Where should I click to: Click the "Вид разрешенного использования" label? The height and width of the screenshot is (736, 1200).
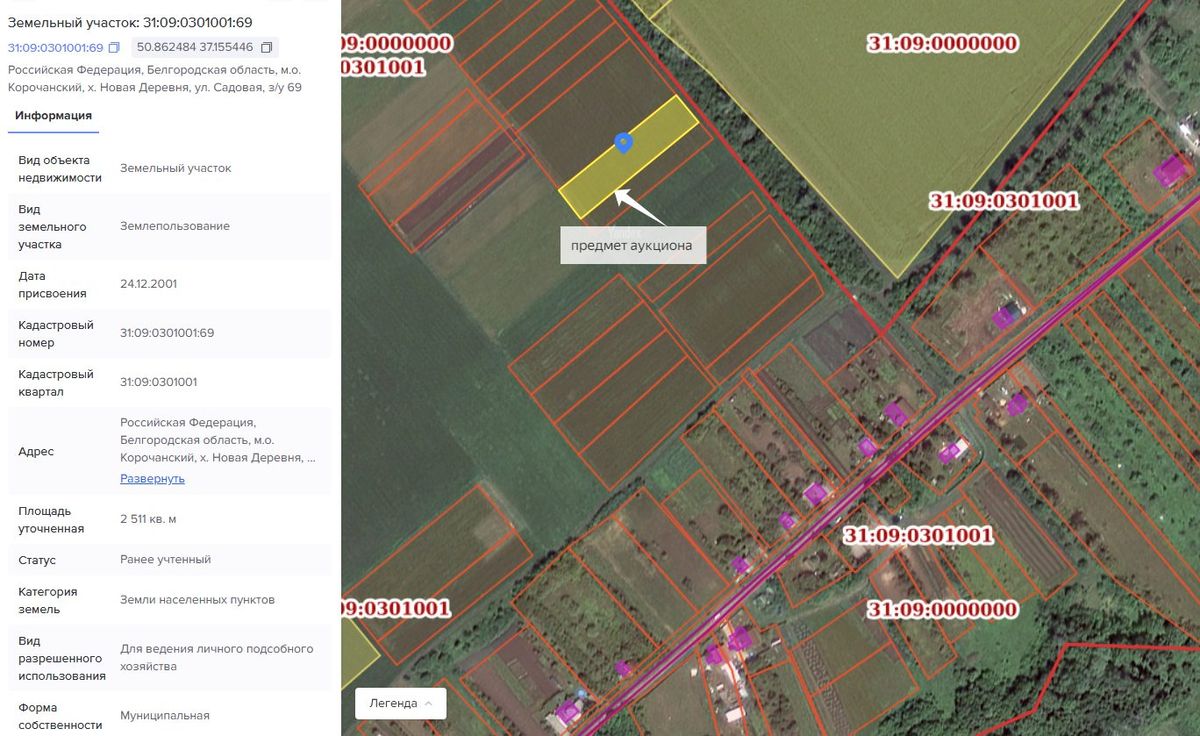click(62, 658)
